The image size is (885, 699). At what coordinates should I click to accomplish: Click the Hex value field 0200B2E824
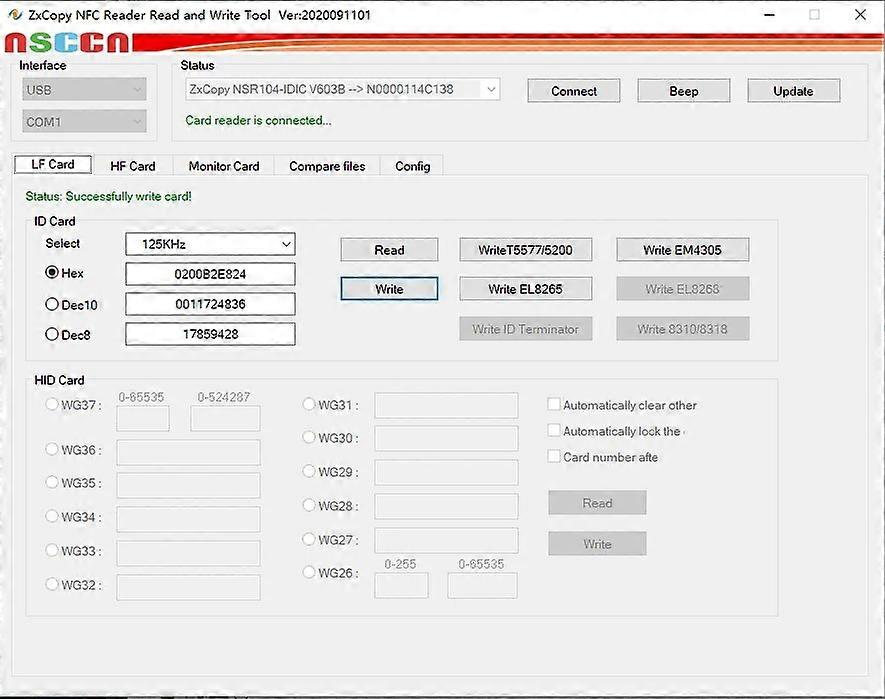[x=210, y=274]
